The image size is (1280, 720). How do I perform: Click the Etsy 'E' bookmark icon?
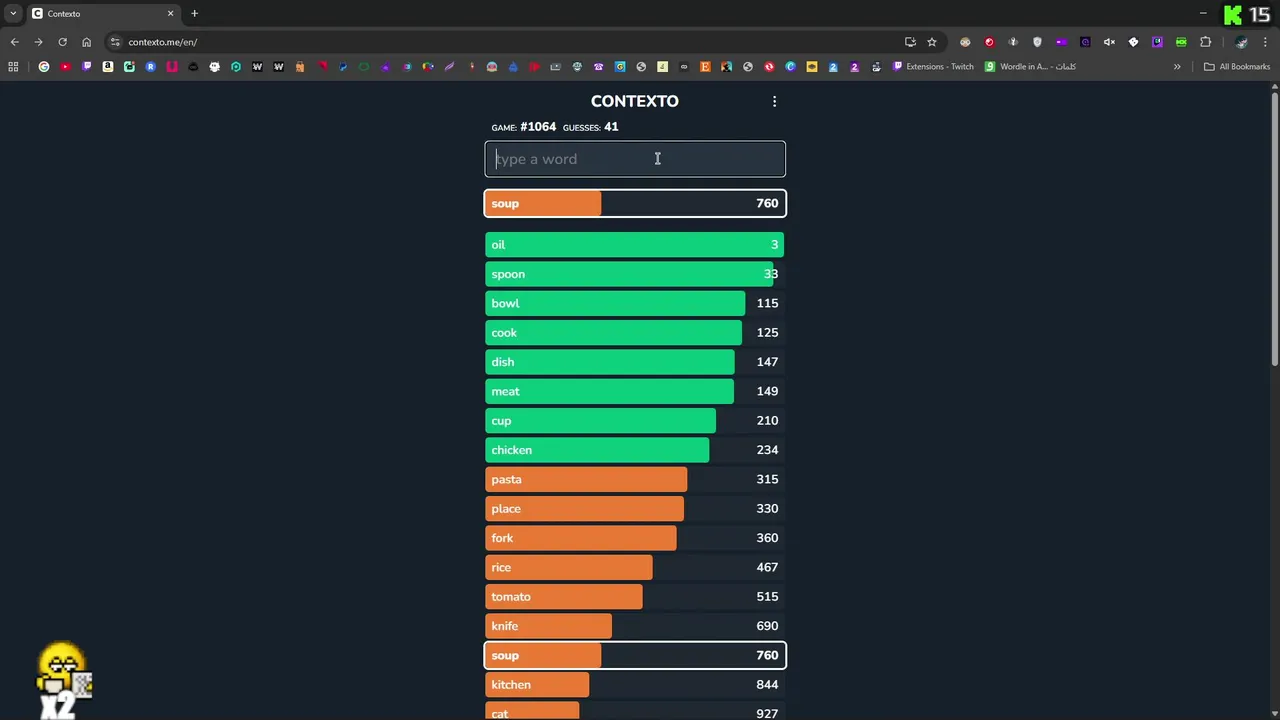point(705,67)
